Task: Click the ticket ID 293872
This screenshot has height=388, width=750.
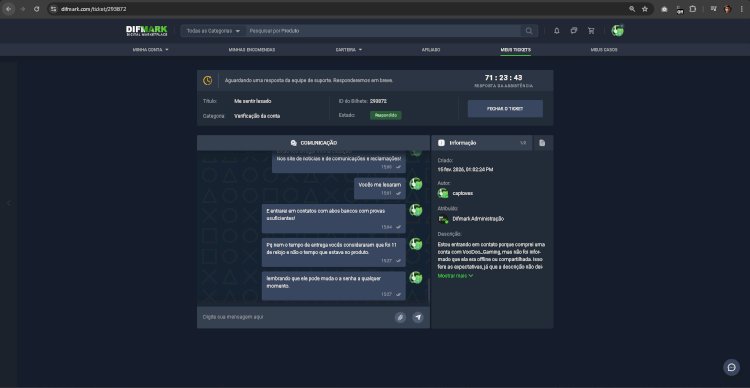Action: pyautogui.click(x=378, y=101)
